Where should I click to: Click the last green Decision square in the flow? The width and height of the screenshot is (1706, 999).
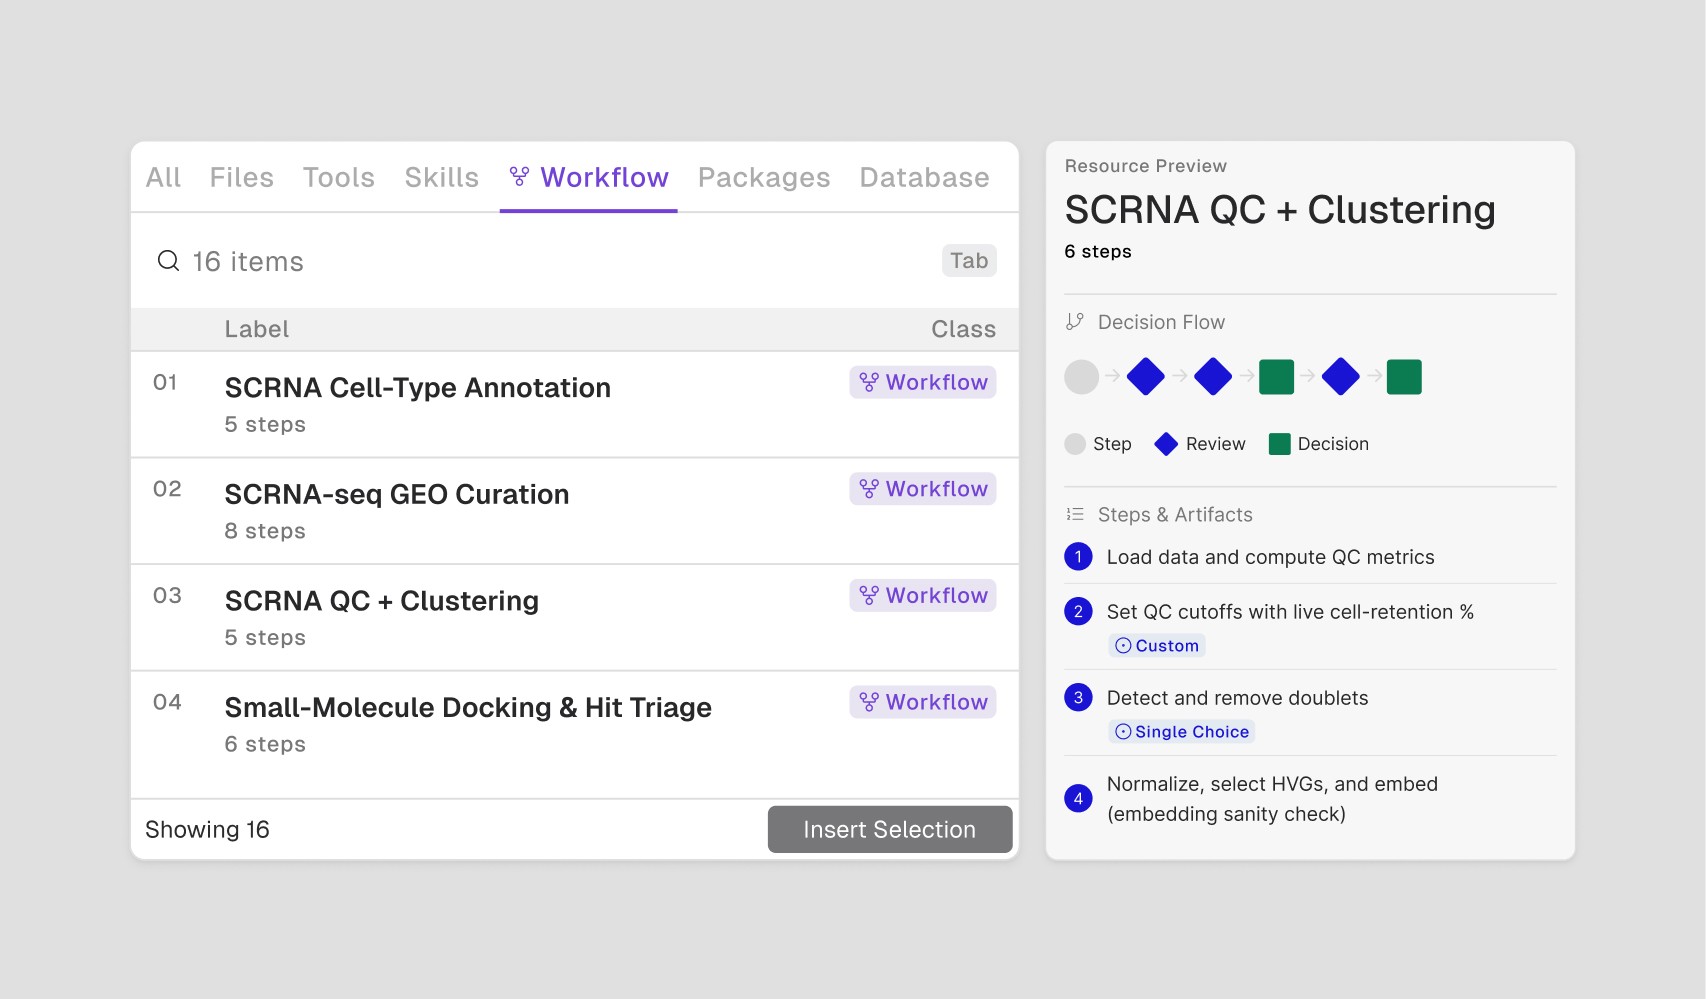1404,377
